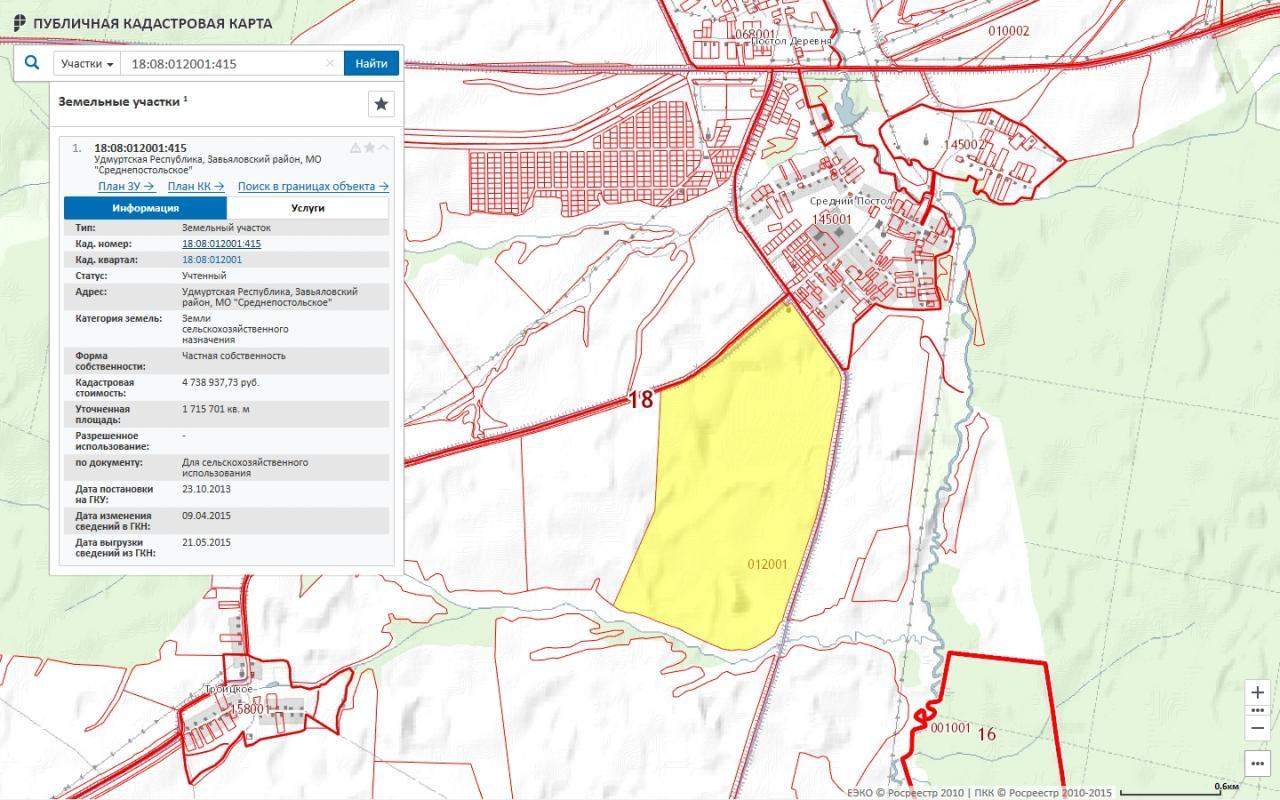Image resolution: width=1280 pixels, height=800 pixels.
Task: Click cadastral quarter link 18:08:012001
Action: click(x=212, y=259)
